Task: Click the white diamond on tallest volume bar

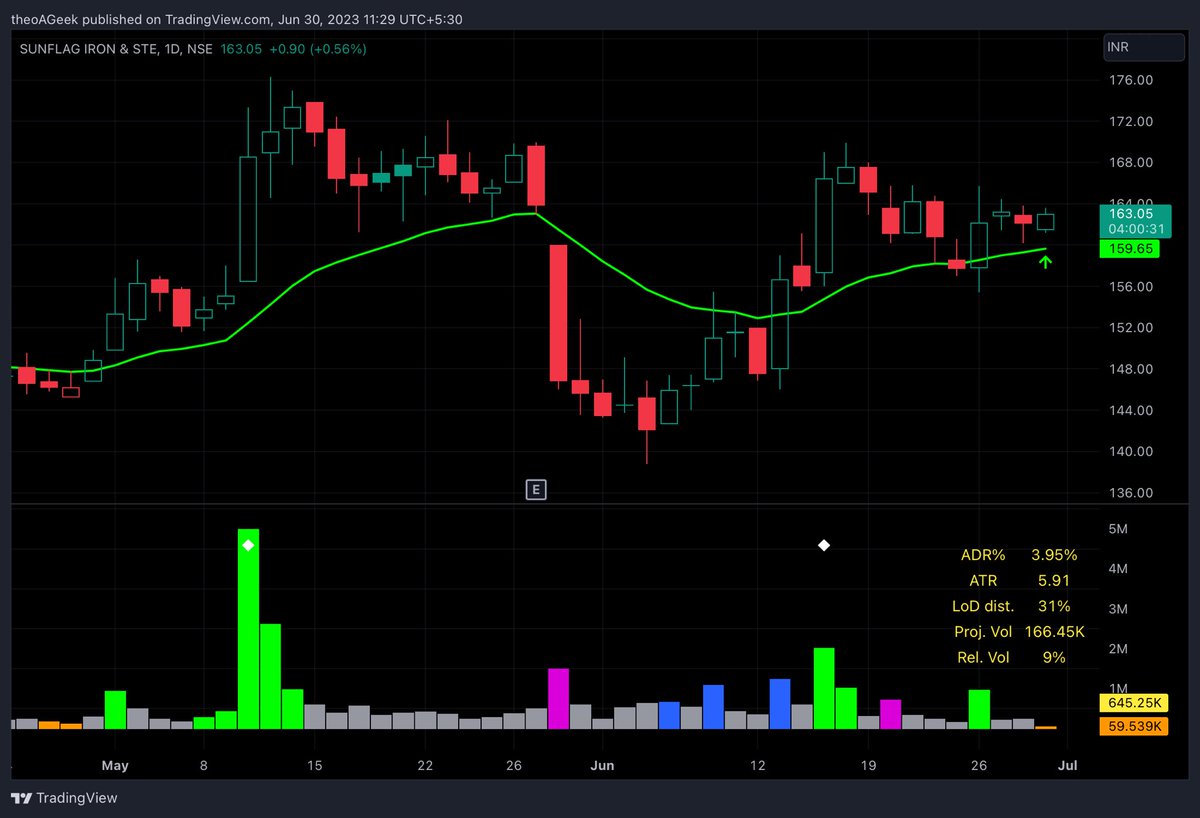Action: (248, 545)
